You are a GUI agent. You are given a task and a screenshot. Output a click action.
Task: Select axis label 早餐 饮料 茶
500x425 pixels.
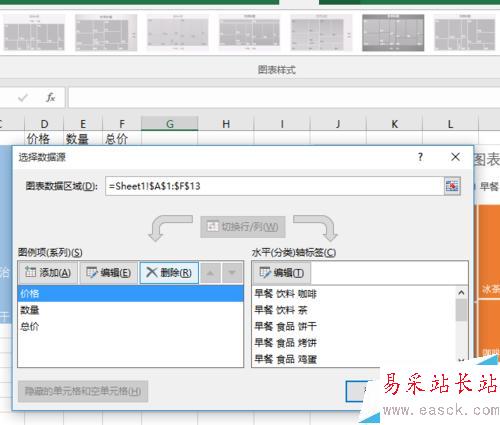click(x=281, y=310)
